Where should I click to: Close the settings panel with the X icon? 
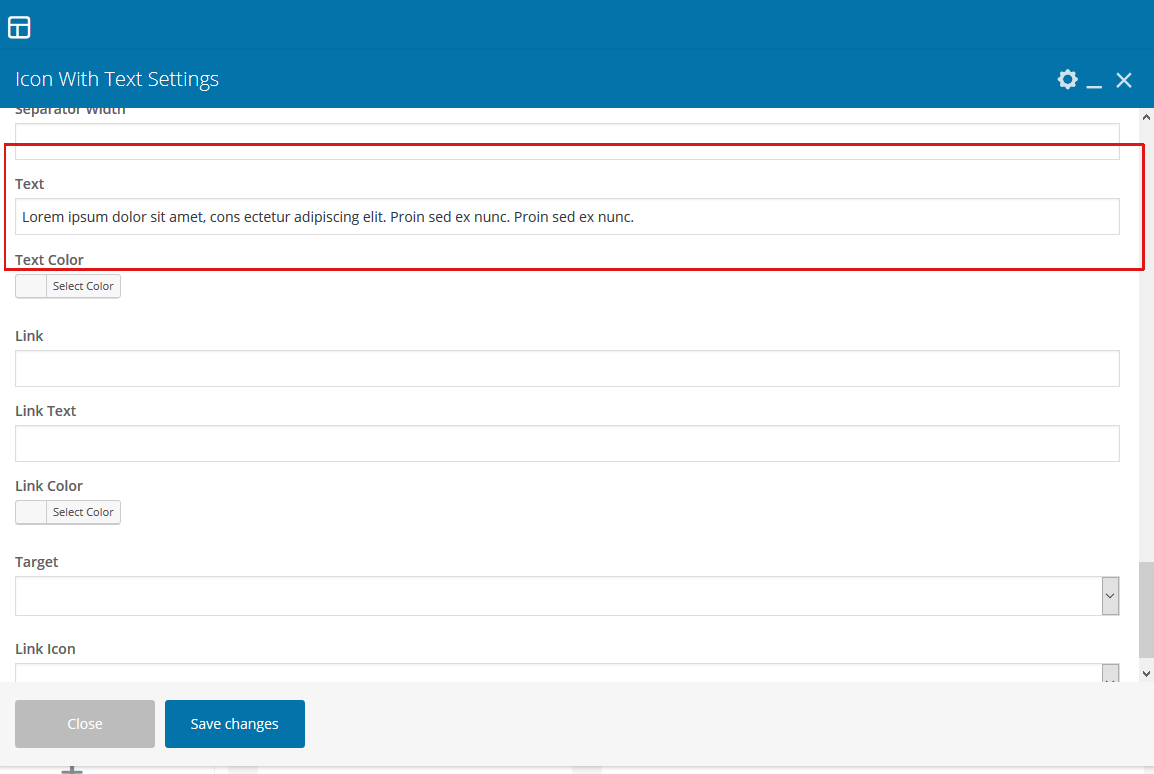(1124, 80)
